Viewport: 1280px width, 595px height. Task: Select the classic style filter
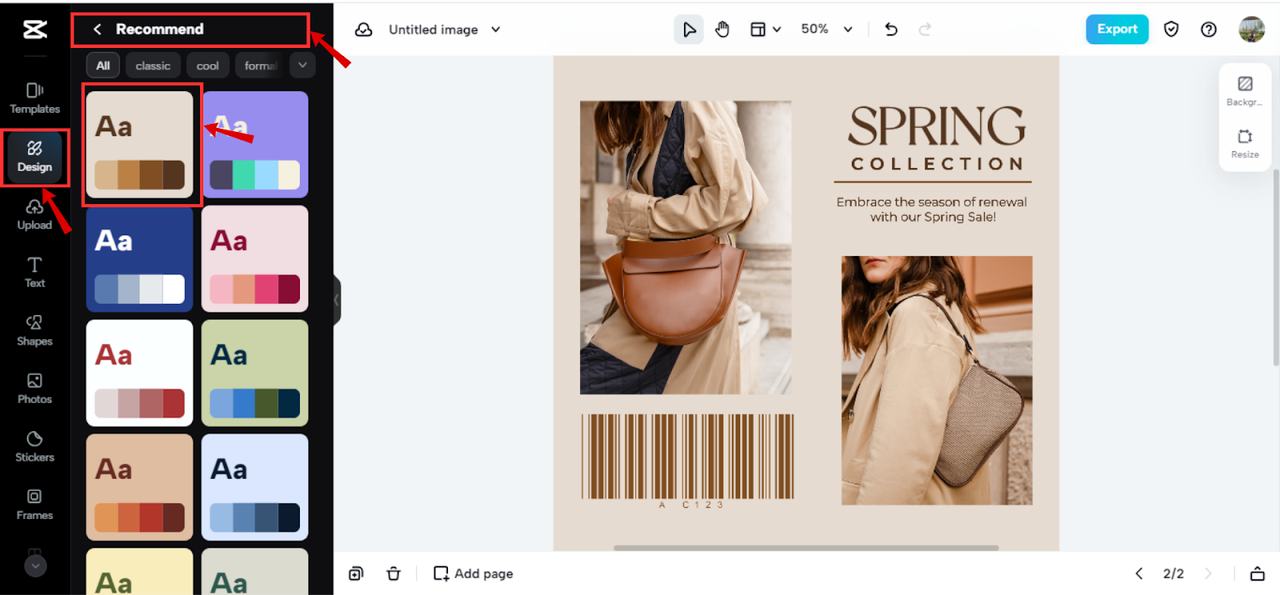click(153, 66)
